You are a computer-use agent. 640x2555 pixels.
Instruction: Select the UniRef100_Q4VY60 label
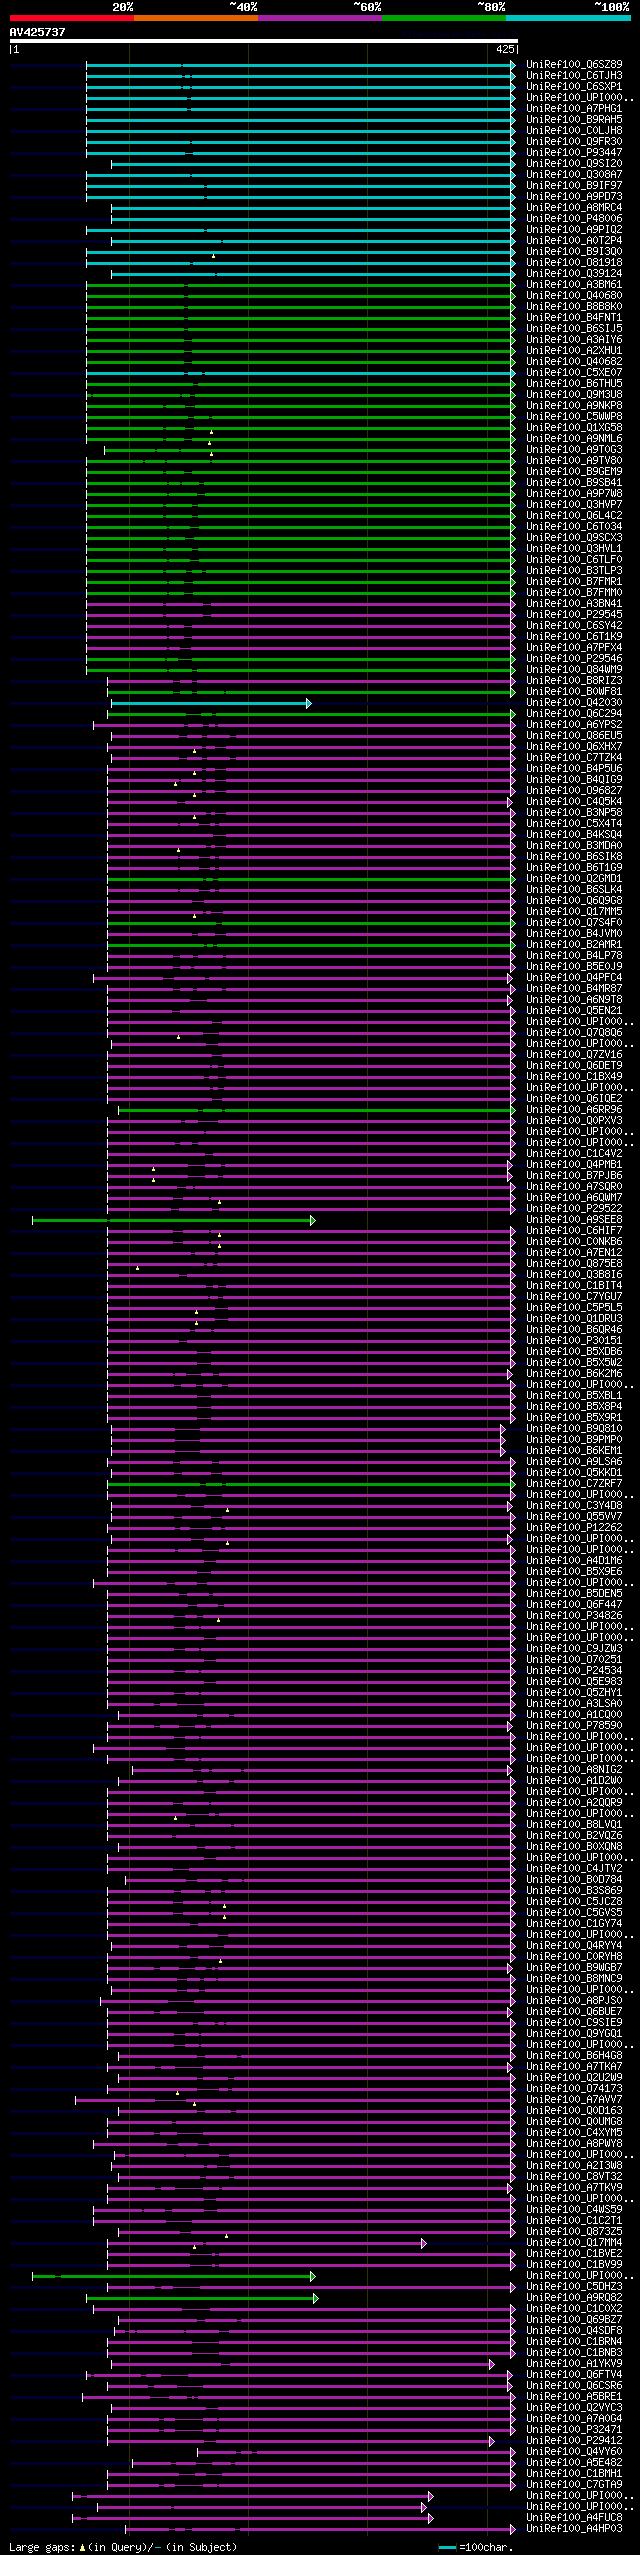click(x=574, y=2452)
